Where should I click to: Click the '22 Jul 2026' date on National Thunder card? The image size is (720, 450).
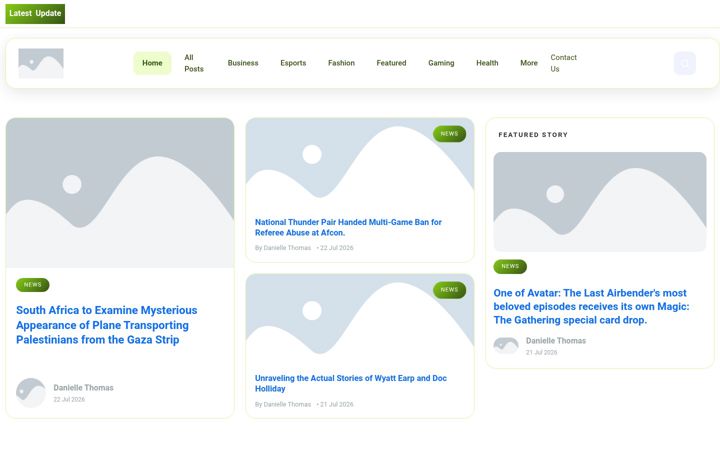pos(337,248)
